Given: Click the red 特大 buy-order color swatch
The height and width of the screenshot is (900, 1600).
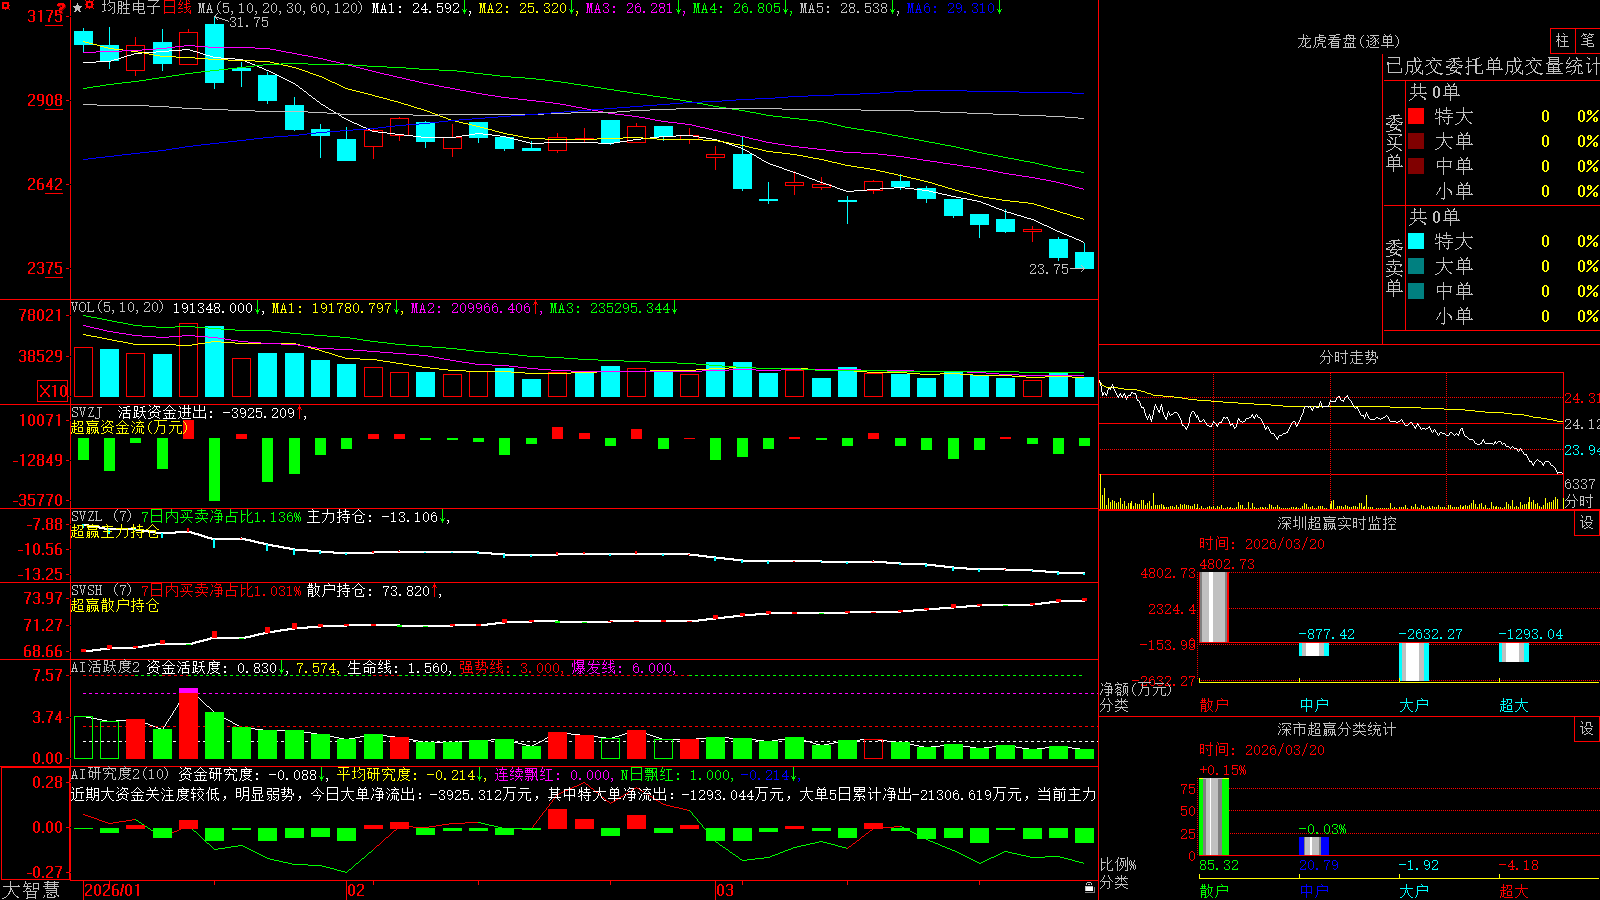Looking at the screenshot, I should point(1416,116).
